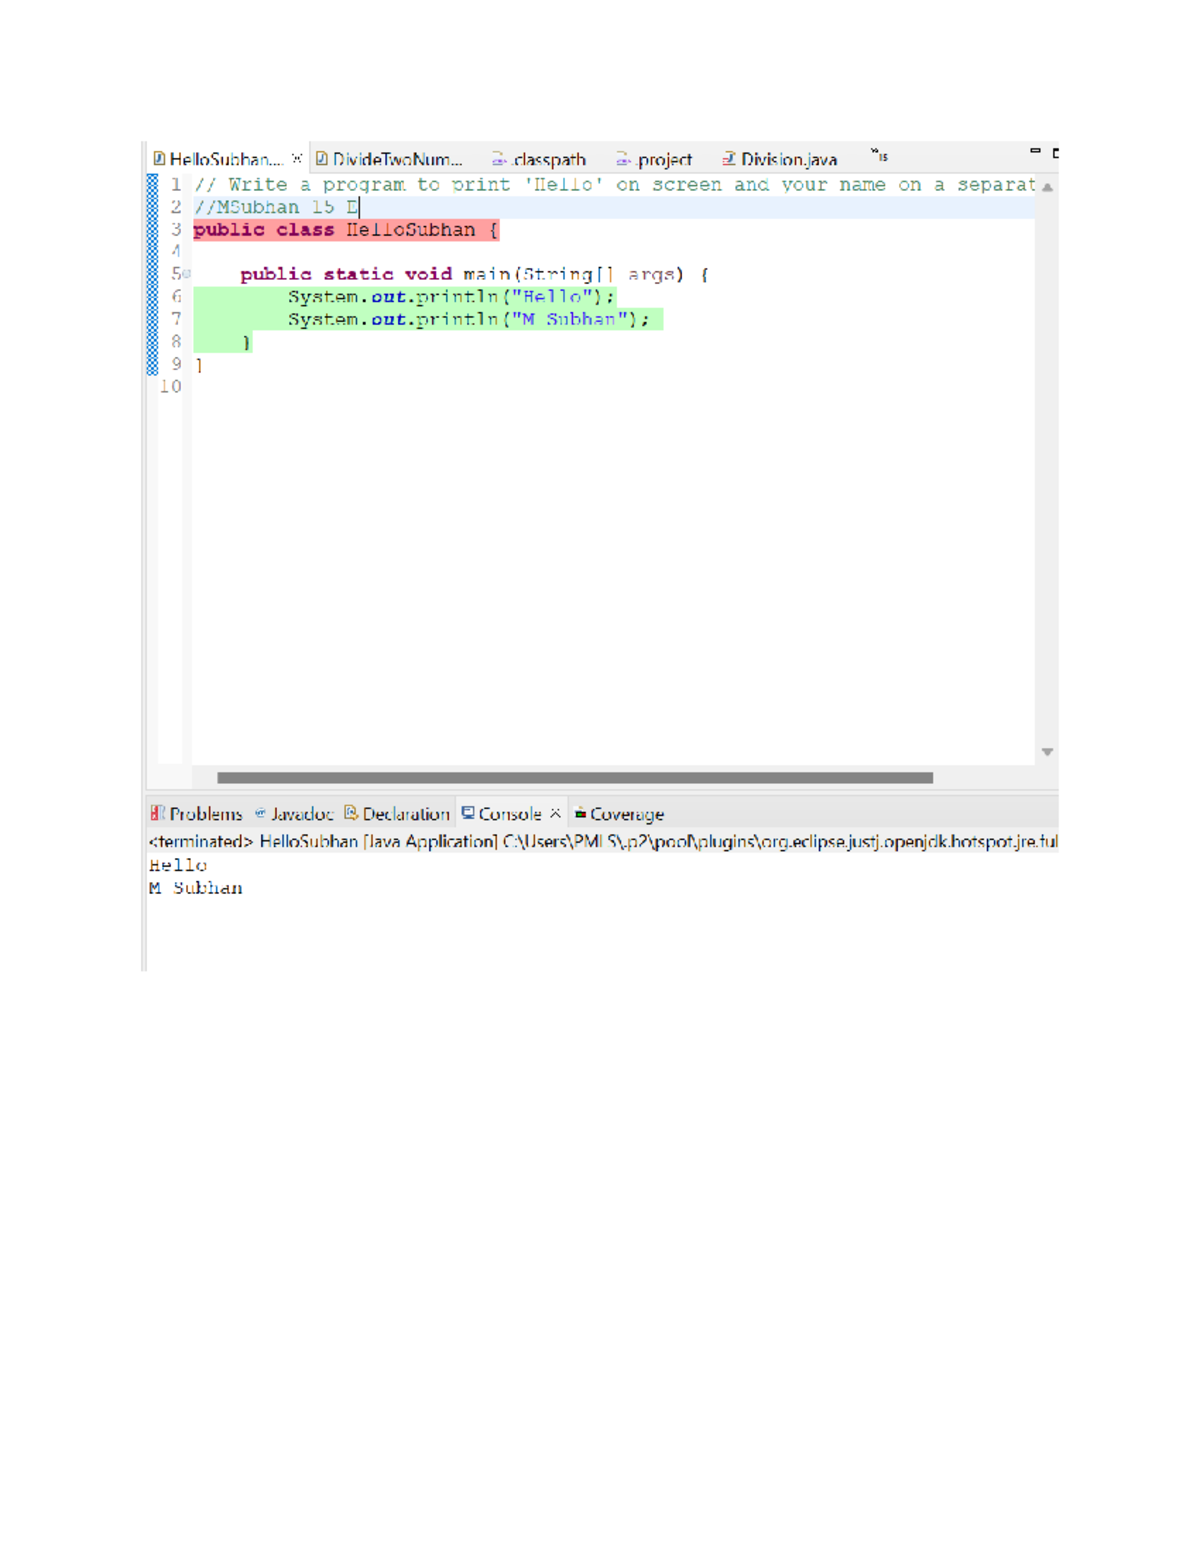Click the Coverage view icon
Viewport: 1200px width, 1553px height.
coord(581,813)
